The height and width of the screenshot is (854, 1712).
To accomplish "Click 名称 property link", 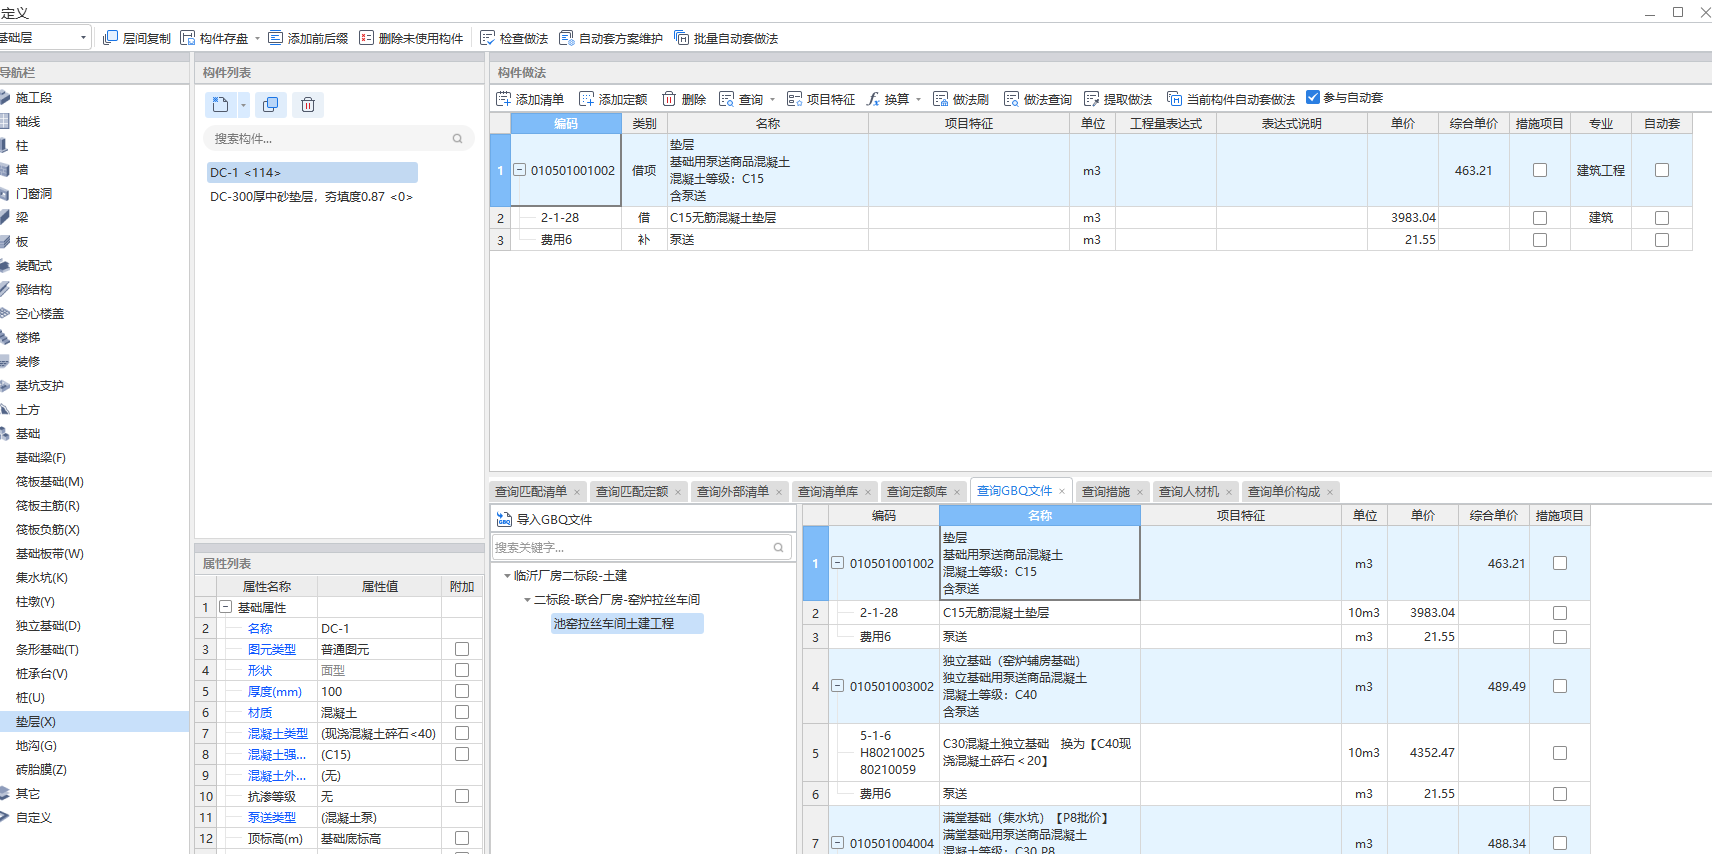I will 260,628.
